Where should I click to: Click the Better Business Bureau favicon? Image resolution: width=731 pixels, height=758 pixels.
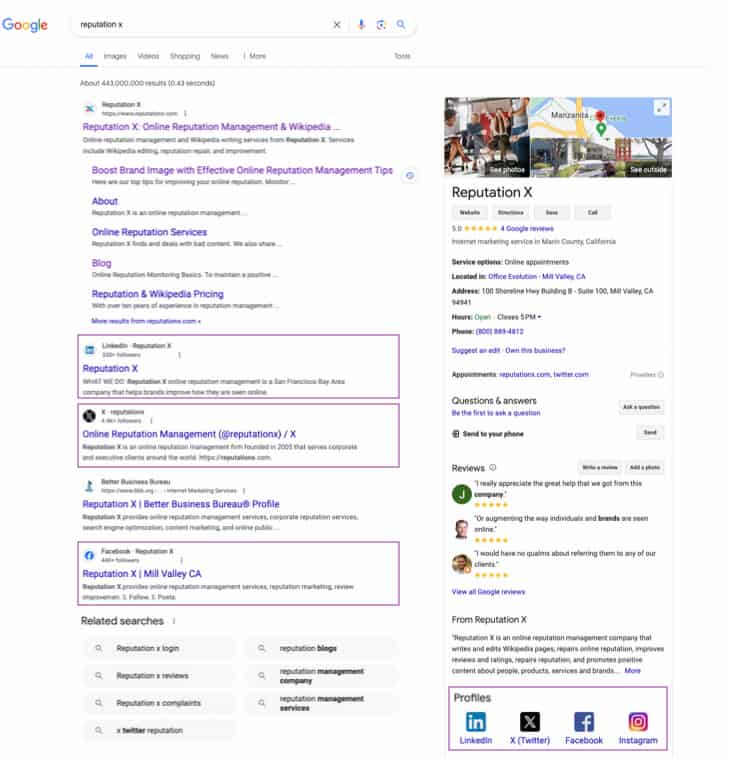tap(89, 486)
